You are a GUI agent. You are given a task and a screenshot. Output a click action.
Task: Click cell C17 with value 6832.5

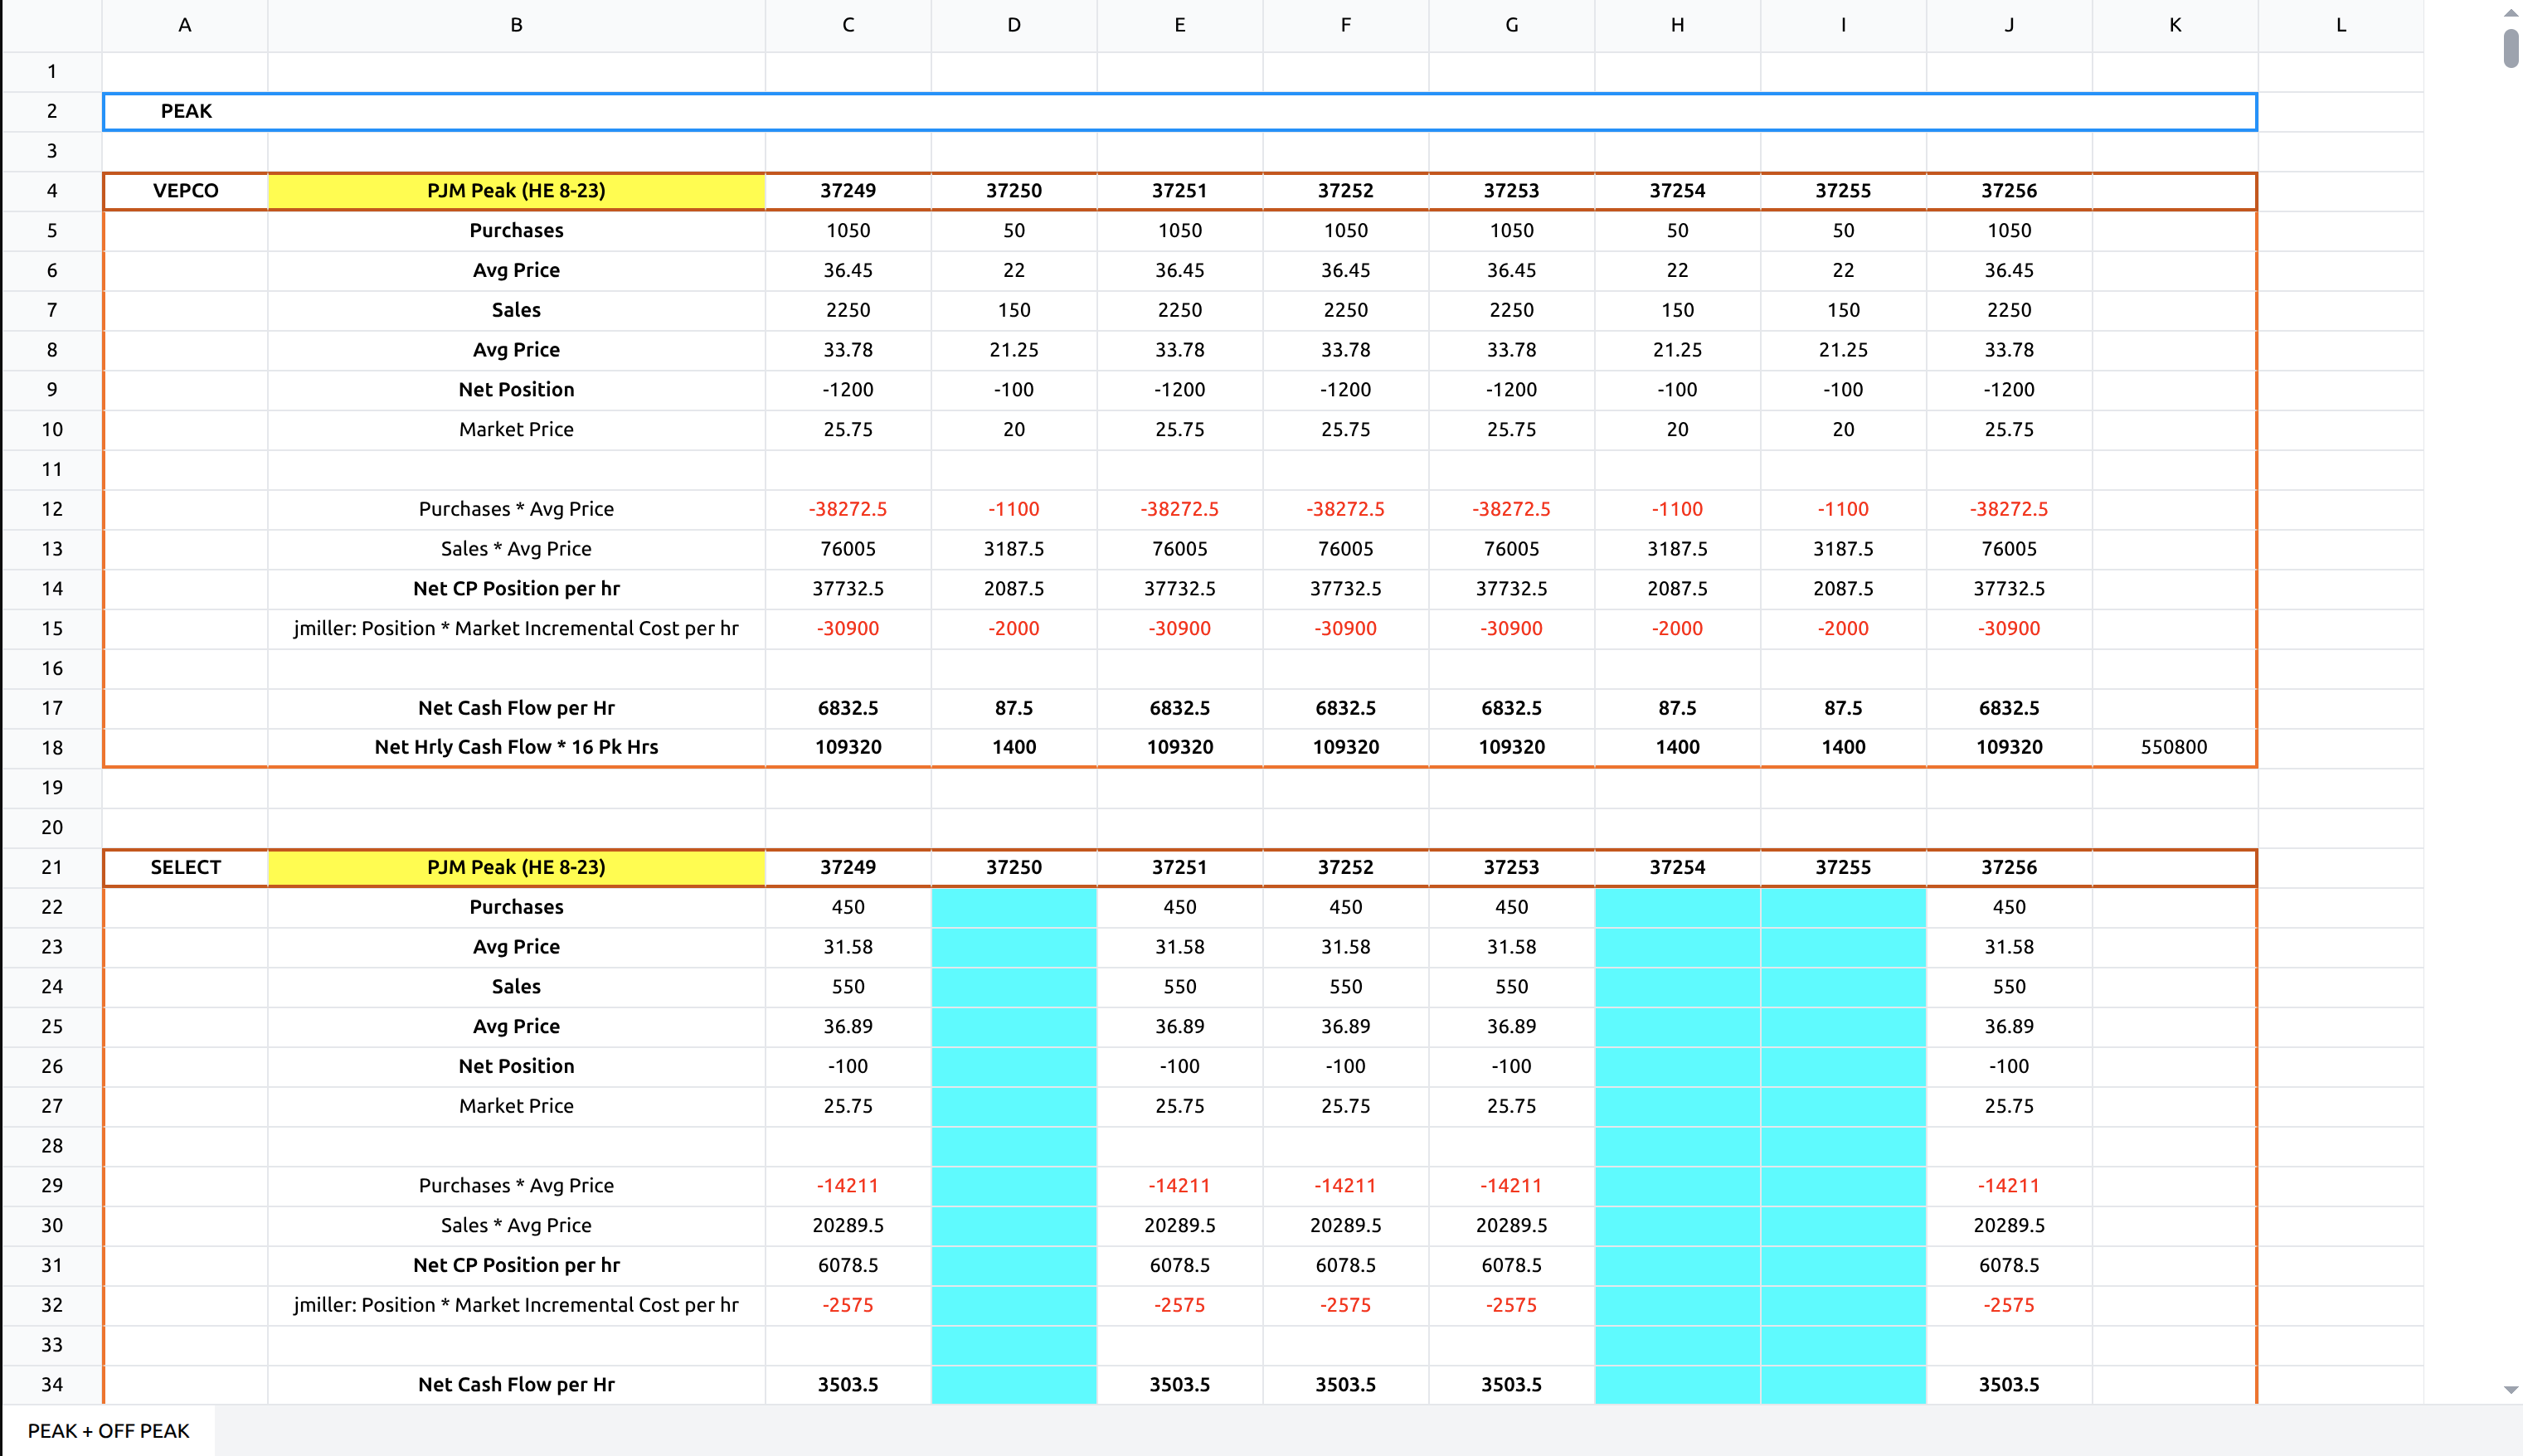click(x=847, y=708)
